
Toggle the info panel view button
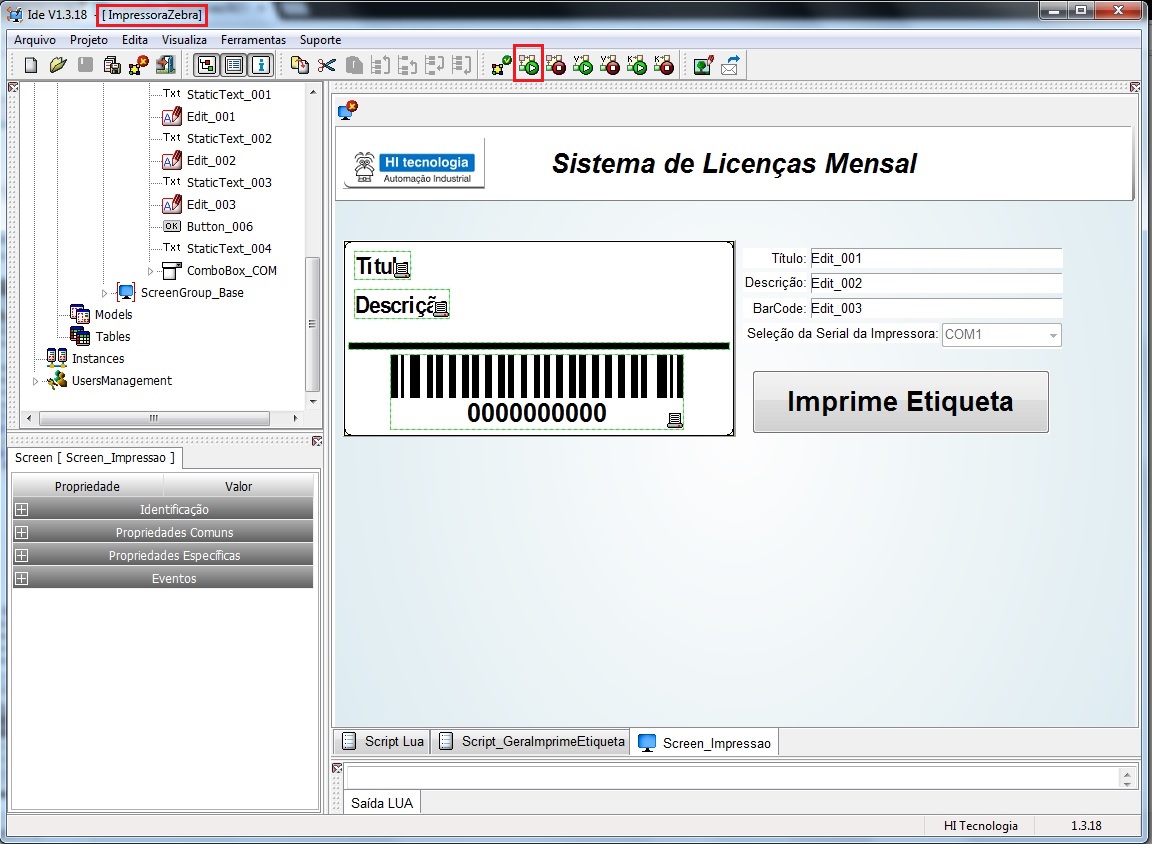[x=261, y=65]
